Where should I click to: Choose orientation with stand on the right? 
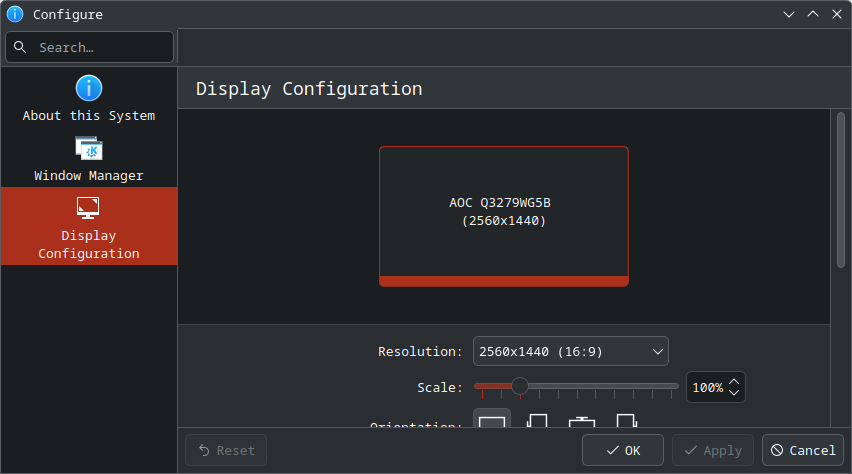pos(627,420)
